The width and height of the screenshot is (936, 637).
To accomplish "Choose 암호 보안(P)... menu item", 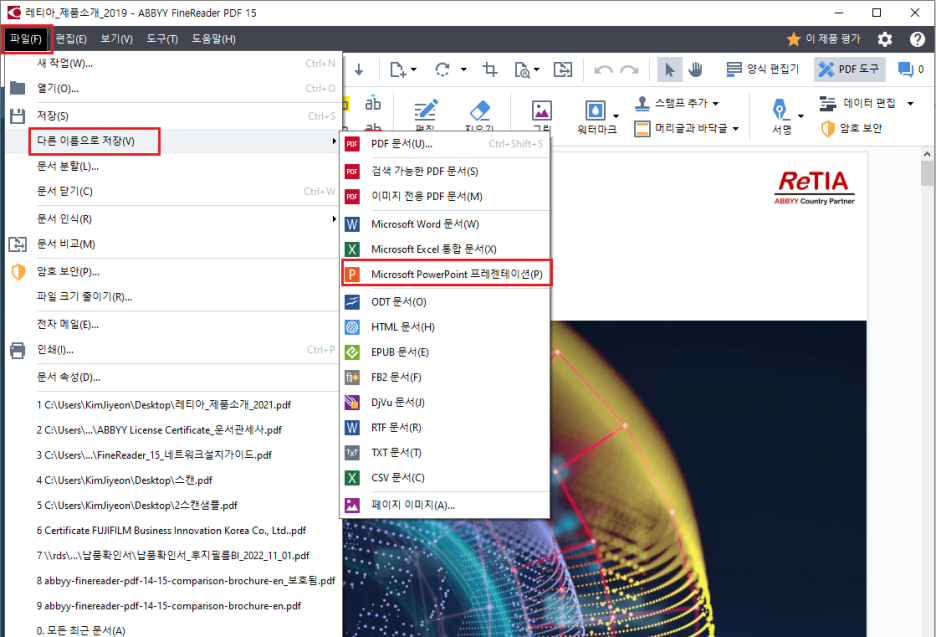I will [x=173, y=272].
